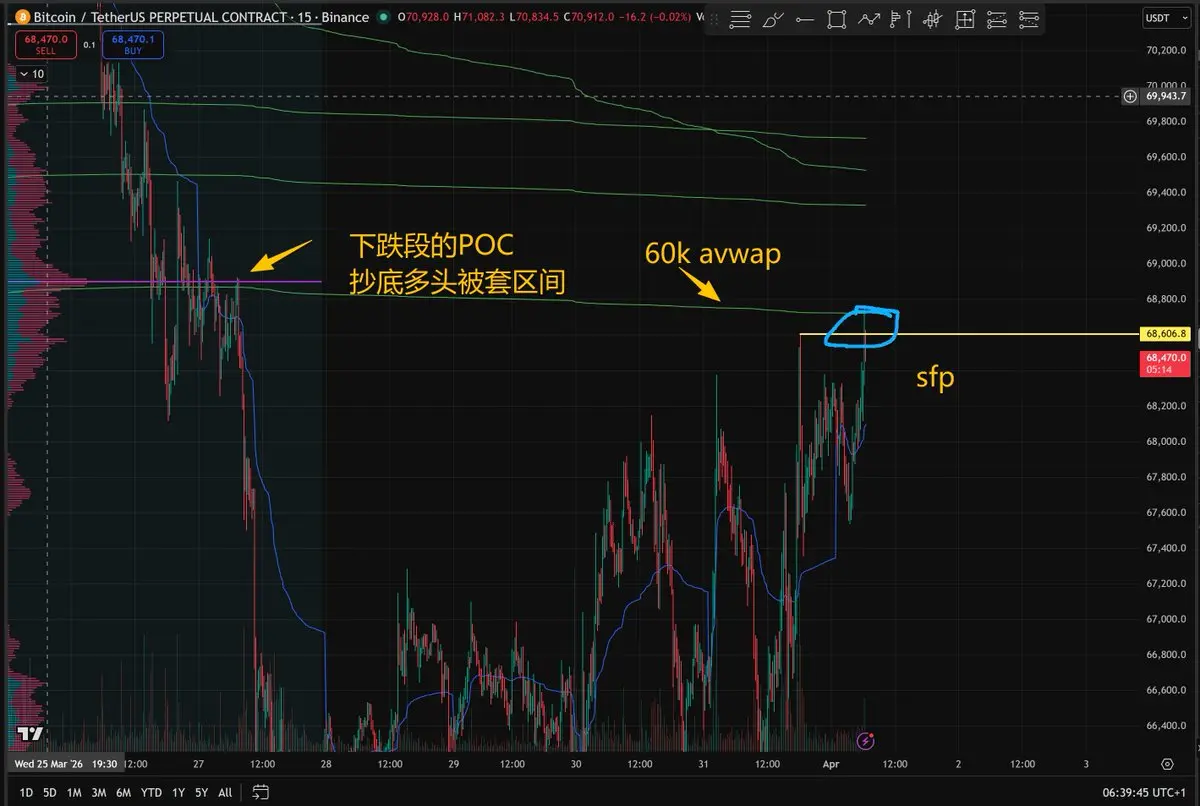The image size is (1200, 806).
Task: Click the '下跌段的POC' annotation text
Action: (x=431, y=246)
